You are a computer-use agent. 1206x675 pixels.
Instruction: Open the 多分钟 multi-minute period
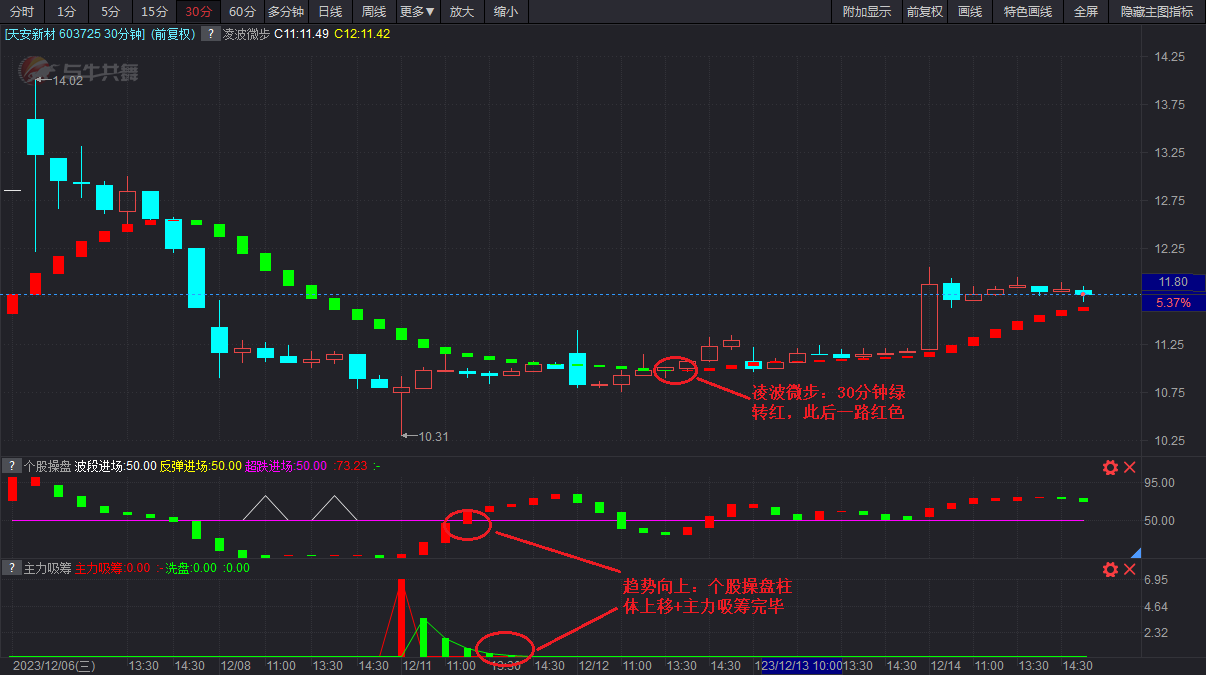click(286, 12)
